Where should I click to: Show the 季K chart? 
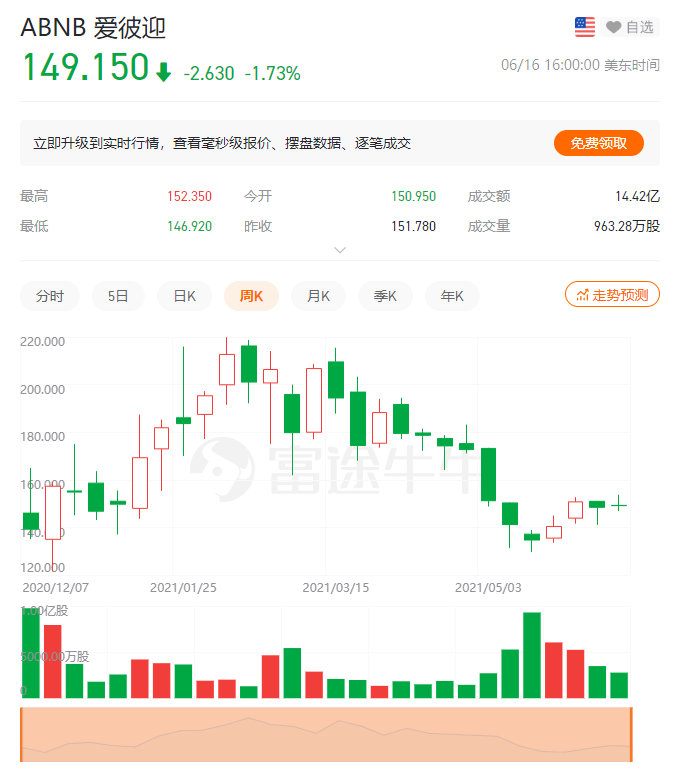pos(385,296)
